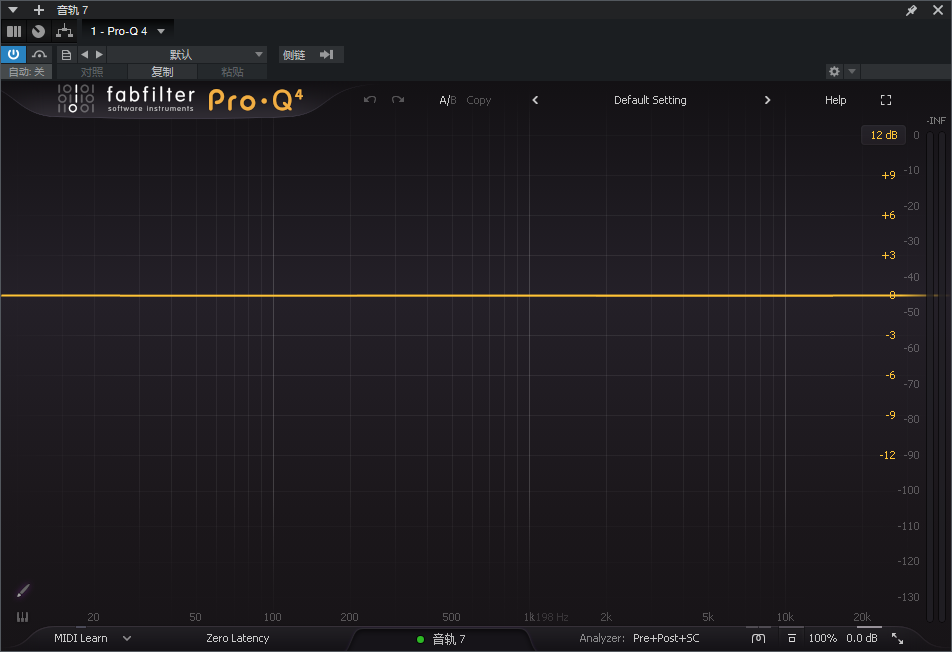Click the 音轨 7 title text
Viewport: 952px width, 652px height.
[x=72, y=10]
